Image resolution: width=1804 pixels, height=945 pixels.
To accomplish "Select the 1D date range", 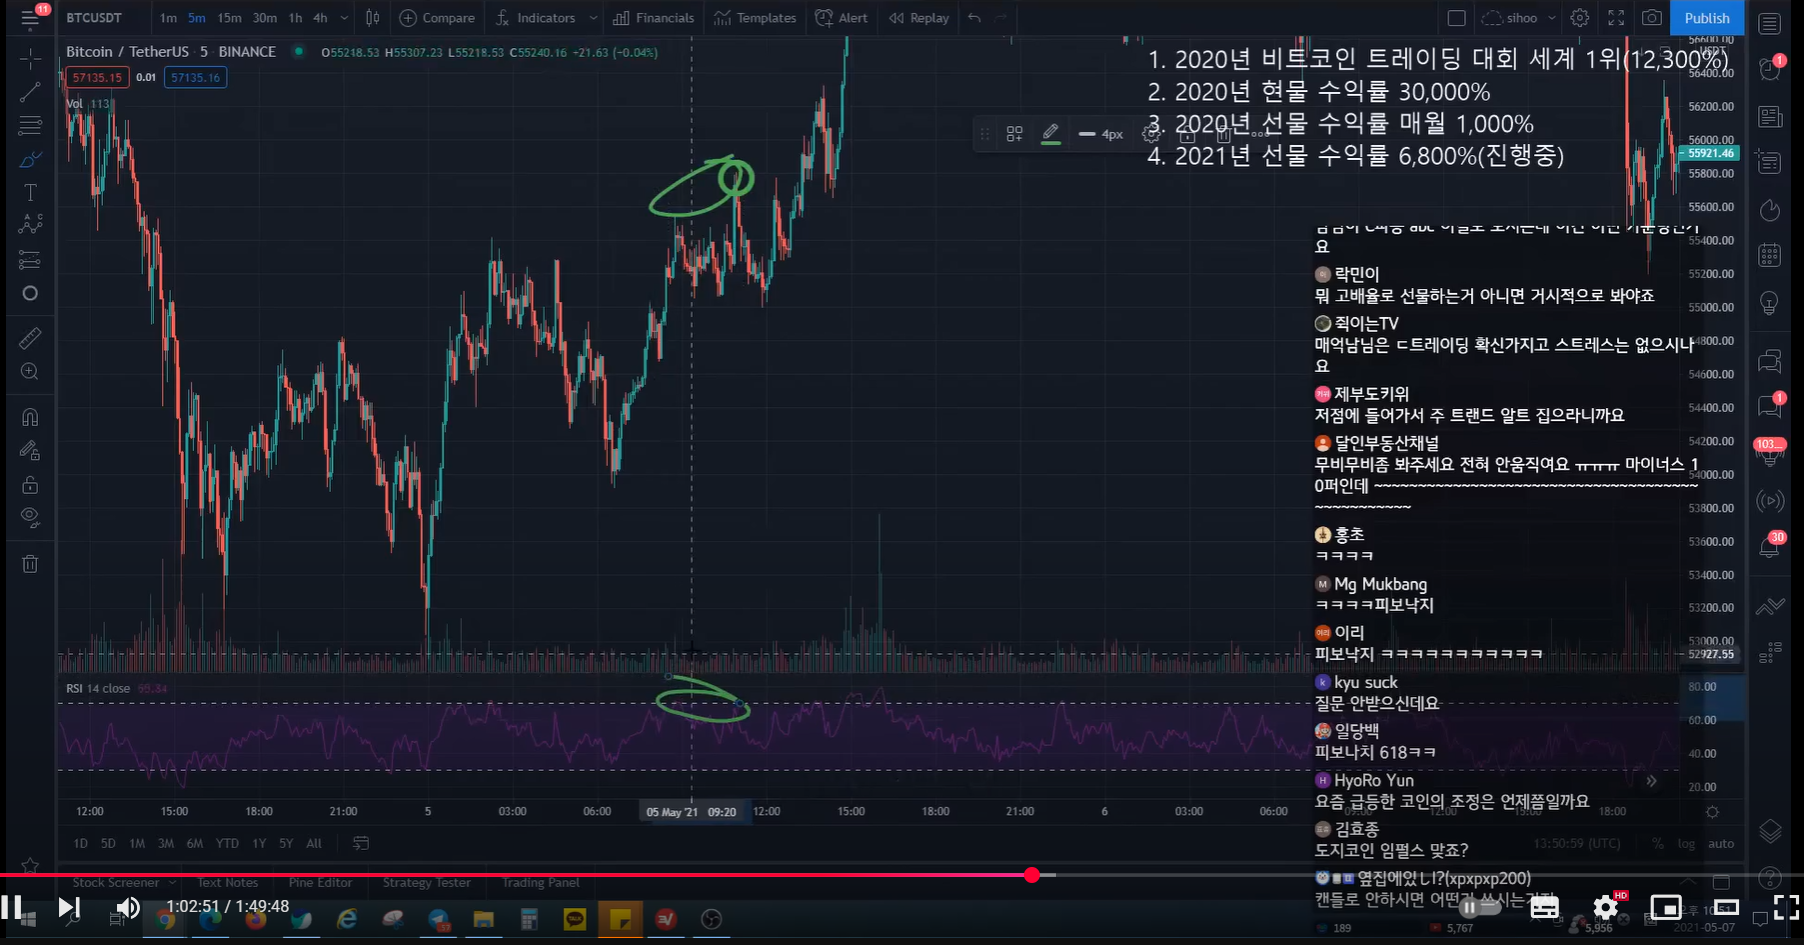I will point(81,844).
